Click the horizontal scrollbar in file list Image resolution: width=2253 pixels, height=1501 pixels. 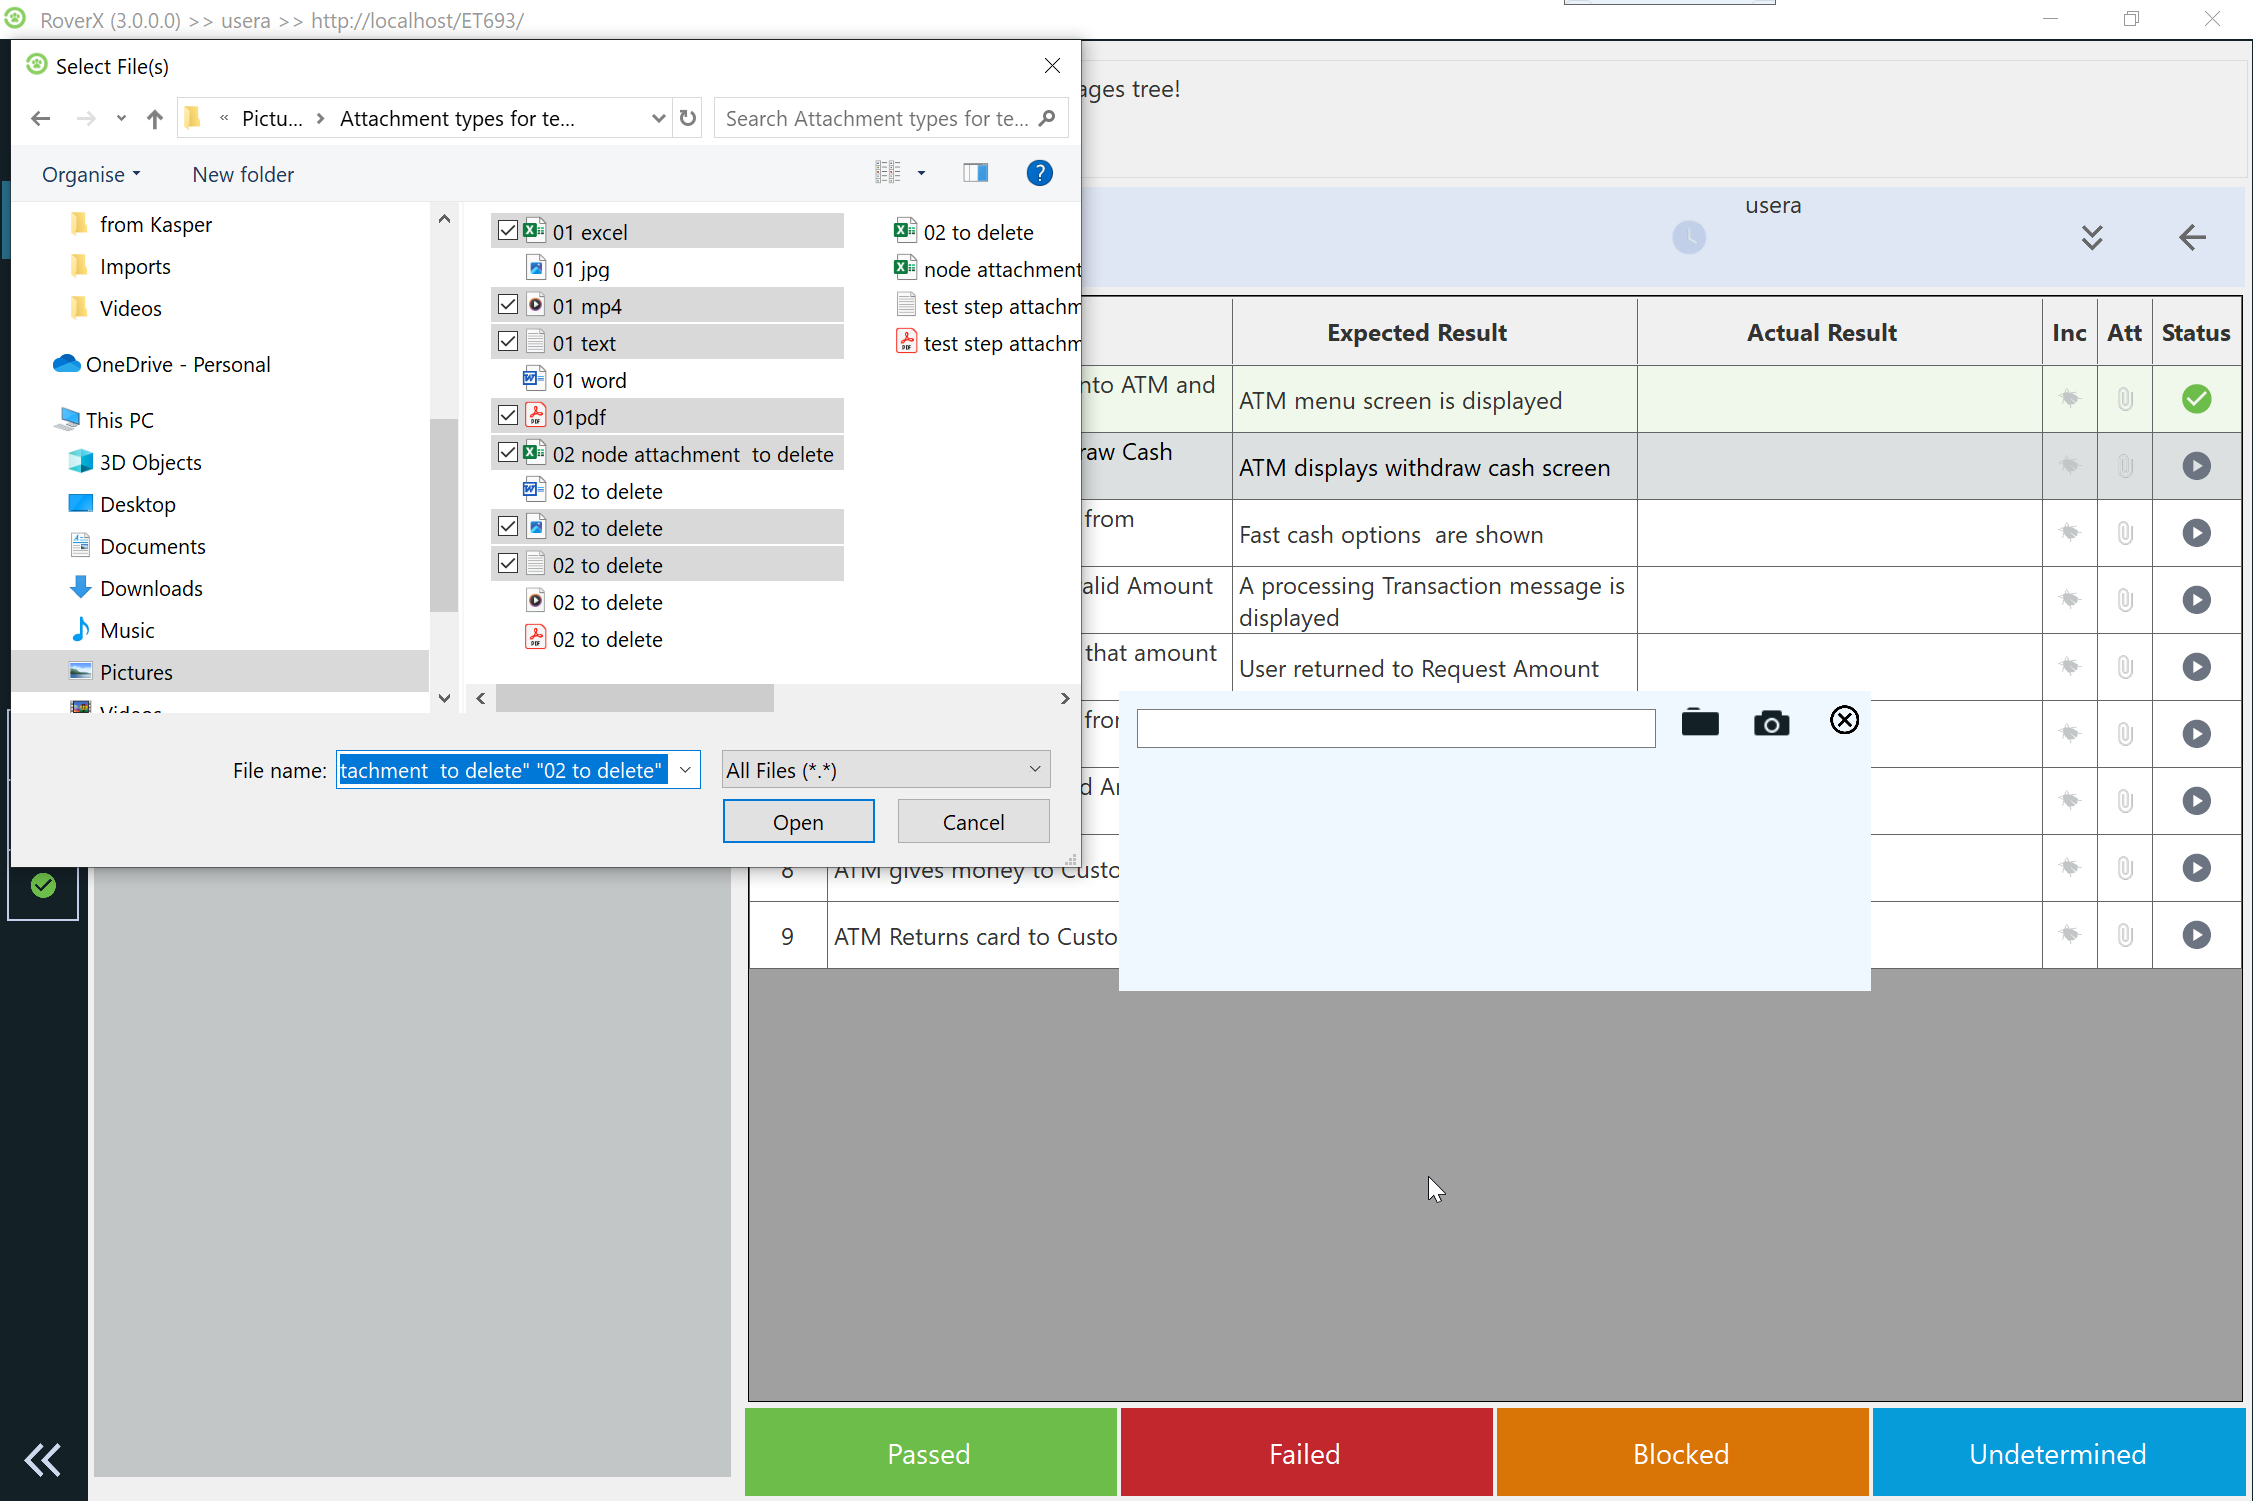[634, 698]
